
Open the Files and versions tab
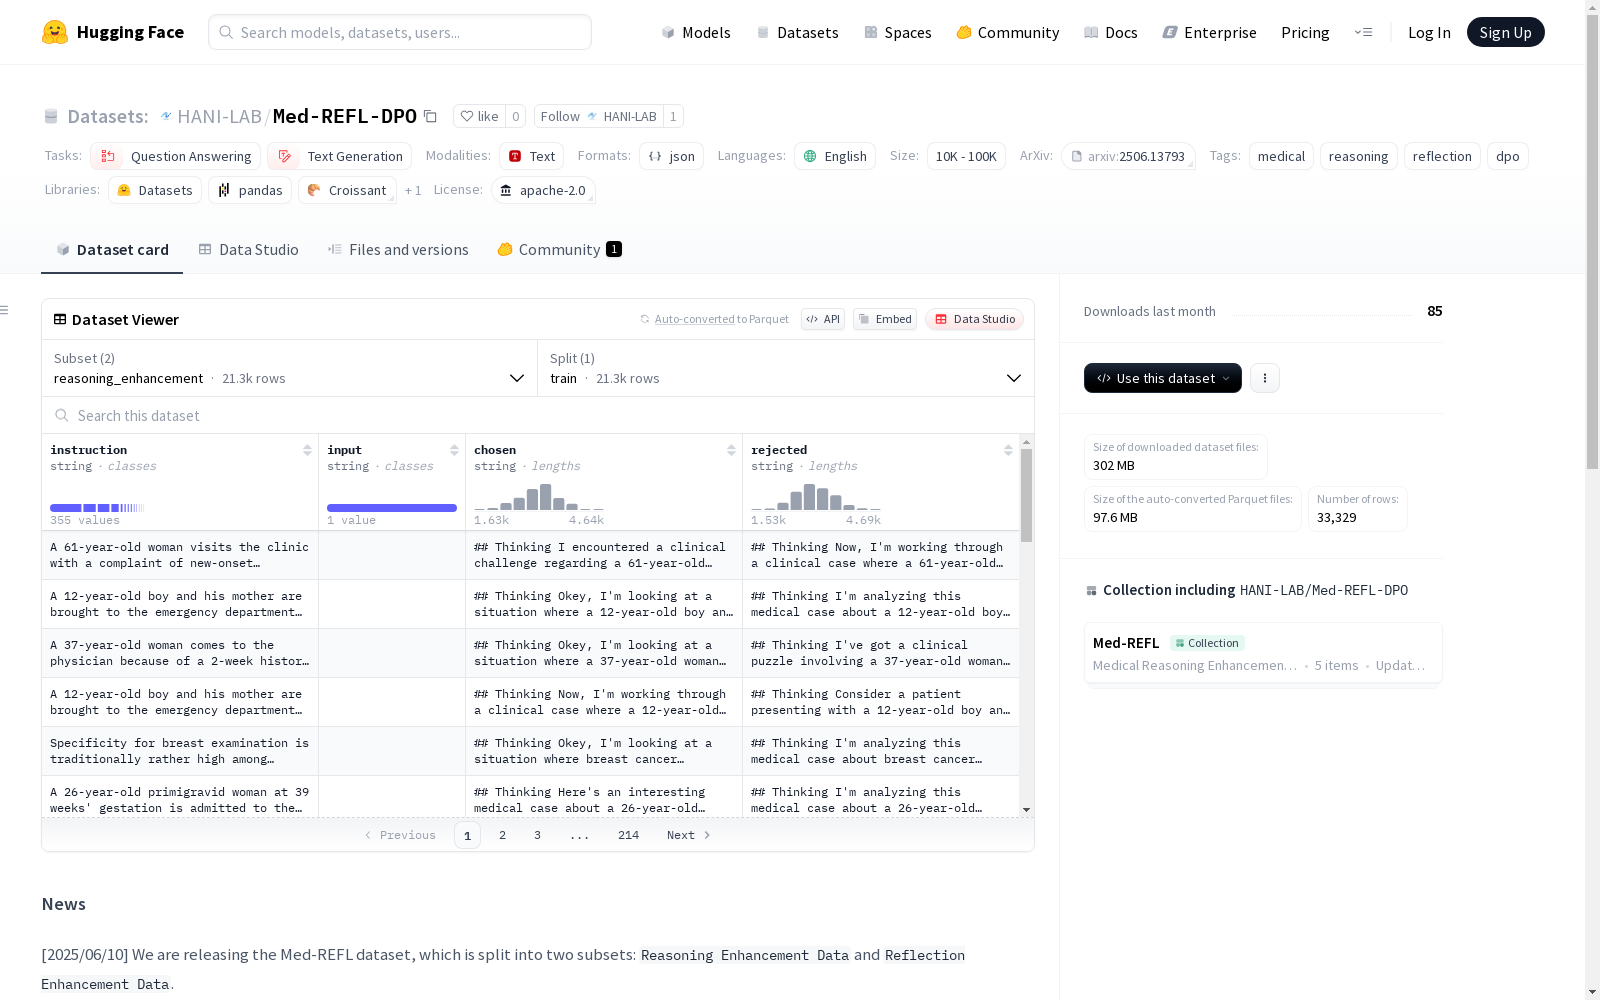pos(398,250)
